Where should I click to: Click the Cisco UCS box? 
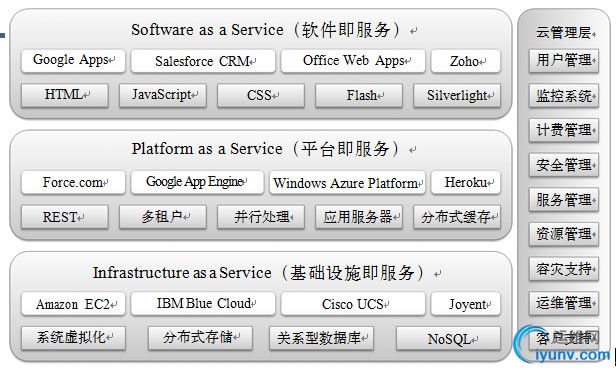pos(353,303)
